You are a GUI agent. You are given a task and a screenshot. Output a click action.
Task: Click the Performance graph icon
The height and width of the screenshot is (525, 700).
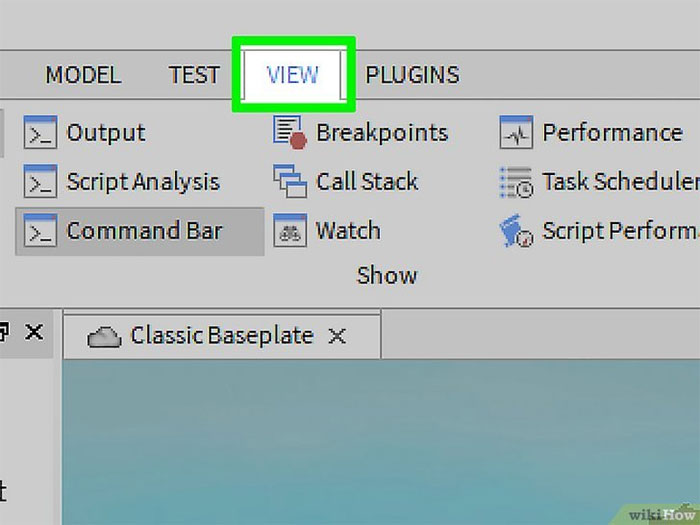pyautogui.click(x=516, y=133)
